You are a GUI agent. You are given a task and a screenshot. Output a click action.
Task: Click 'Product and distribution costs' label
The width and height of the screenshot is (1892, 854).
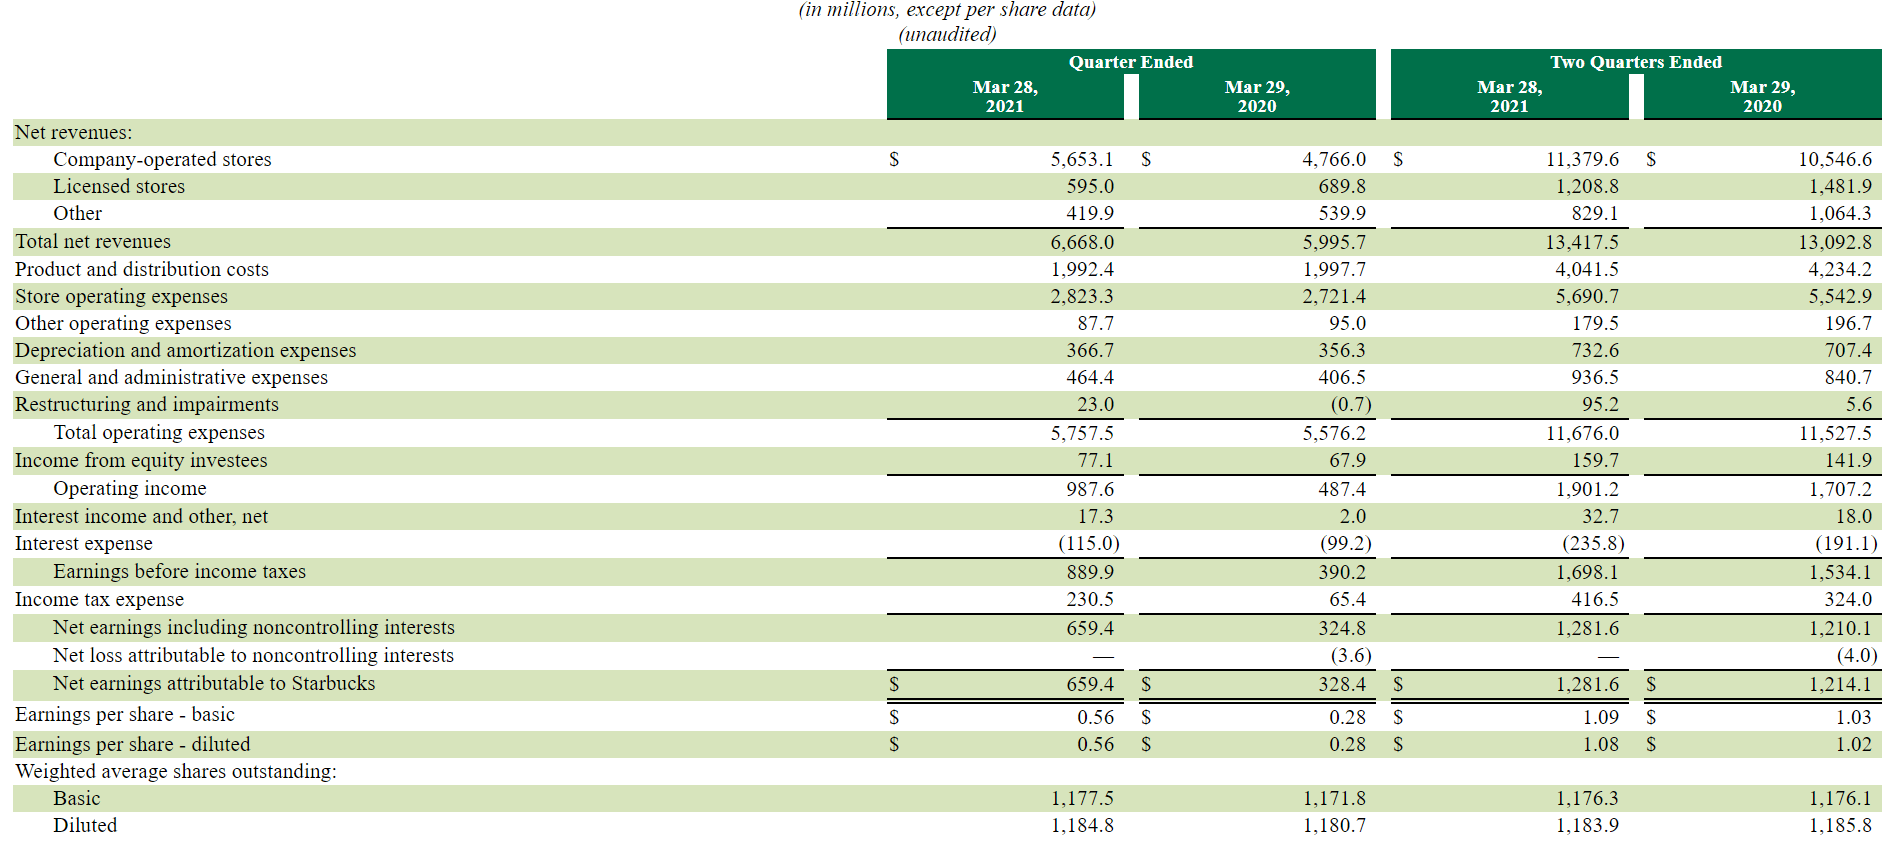click(142, 269)
